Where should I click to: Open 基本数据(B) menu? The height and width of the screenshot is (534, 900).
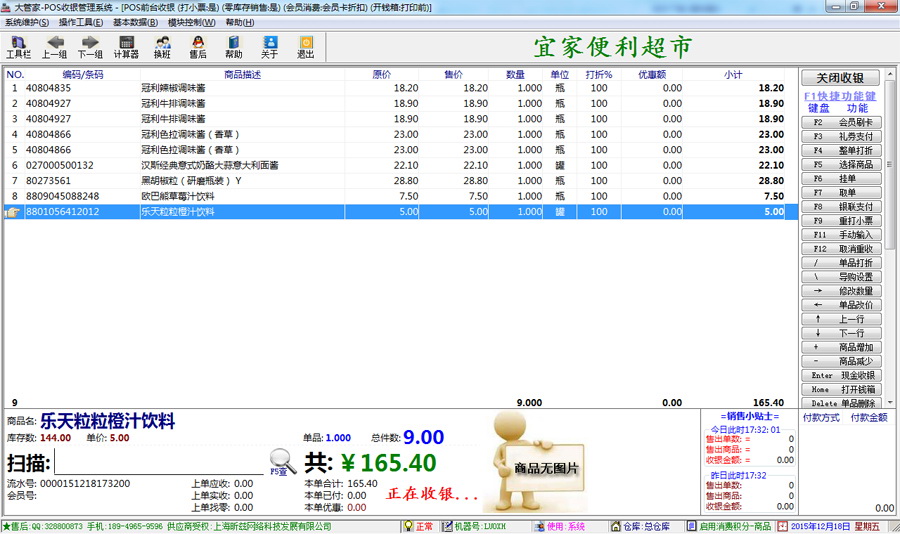point(135,22)
